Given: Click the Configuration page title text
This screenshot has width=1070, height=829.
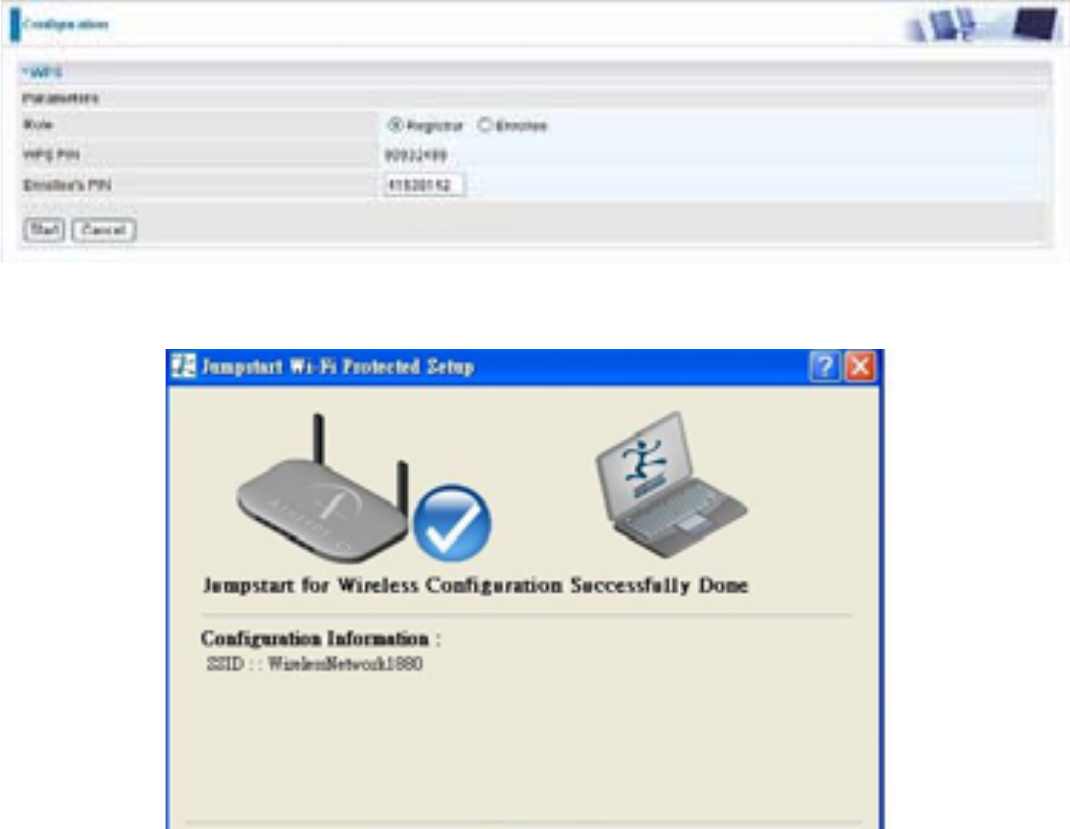Looking at the screenshot, I should coord(66,25).
